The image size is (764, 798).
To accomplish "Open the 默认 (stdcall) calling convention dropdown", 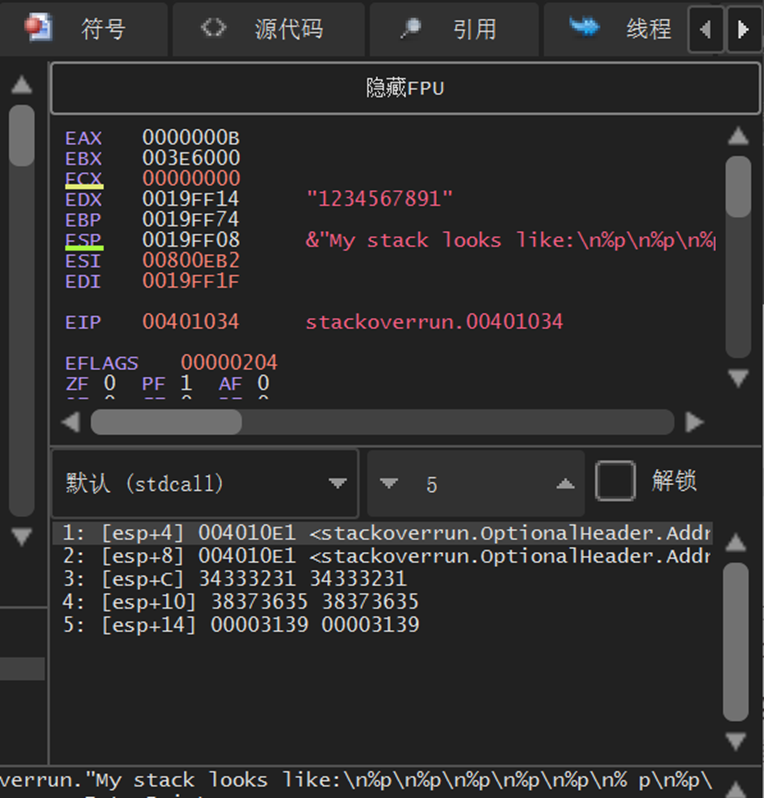I will (205, 483).
